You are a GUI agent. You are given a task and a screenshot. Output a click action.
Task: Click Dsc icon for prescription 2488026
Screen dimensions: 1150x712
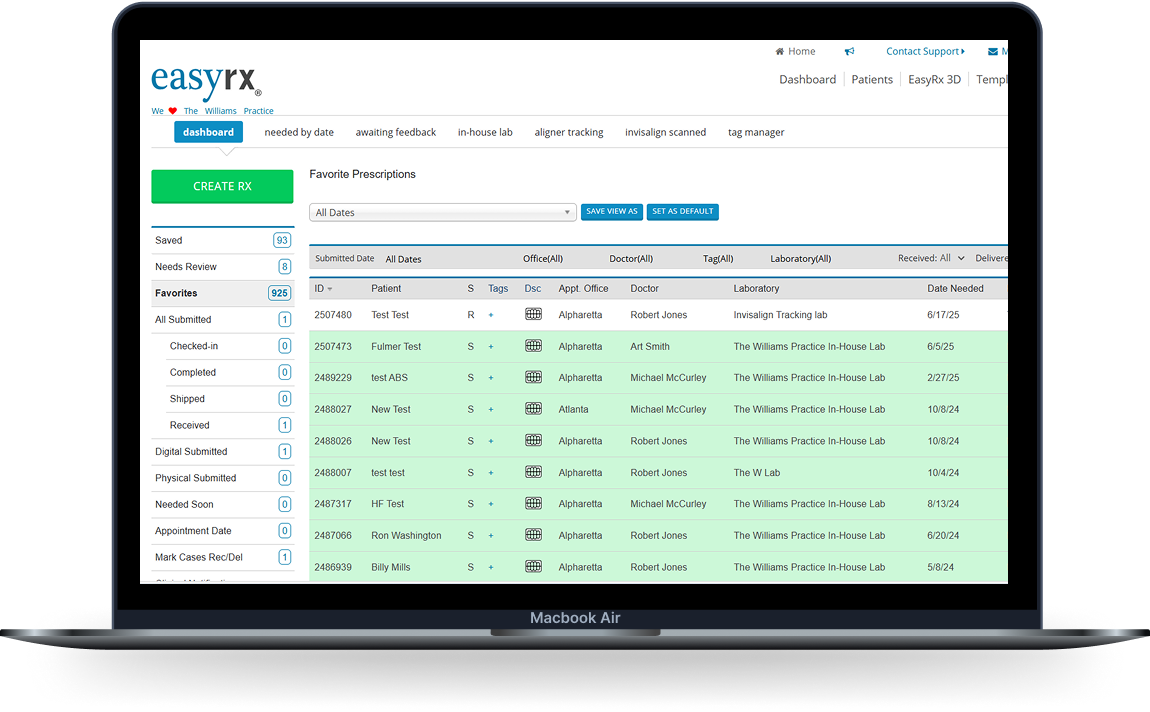click(533, 441)
